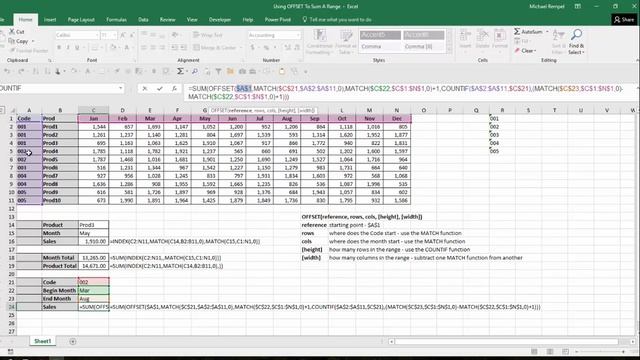
Task: Decrease font size with smaller A icon
Action: point(133,36)
